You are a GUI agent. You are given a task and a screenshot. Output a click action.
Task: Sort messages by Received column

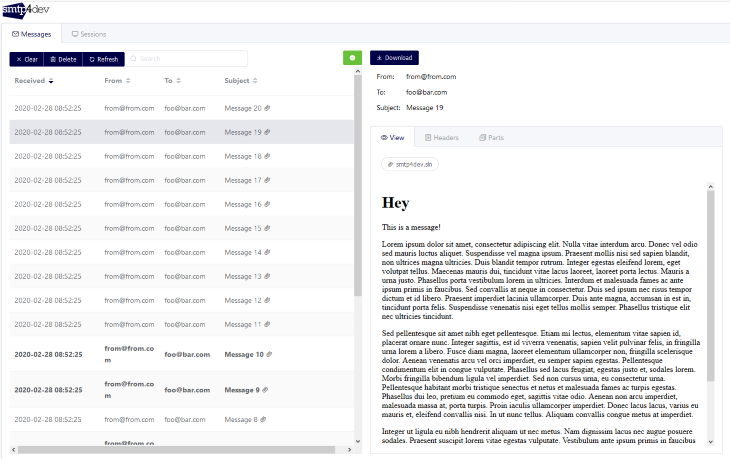[x=34, y=81]
